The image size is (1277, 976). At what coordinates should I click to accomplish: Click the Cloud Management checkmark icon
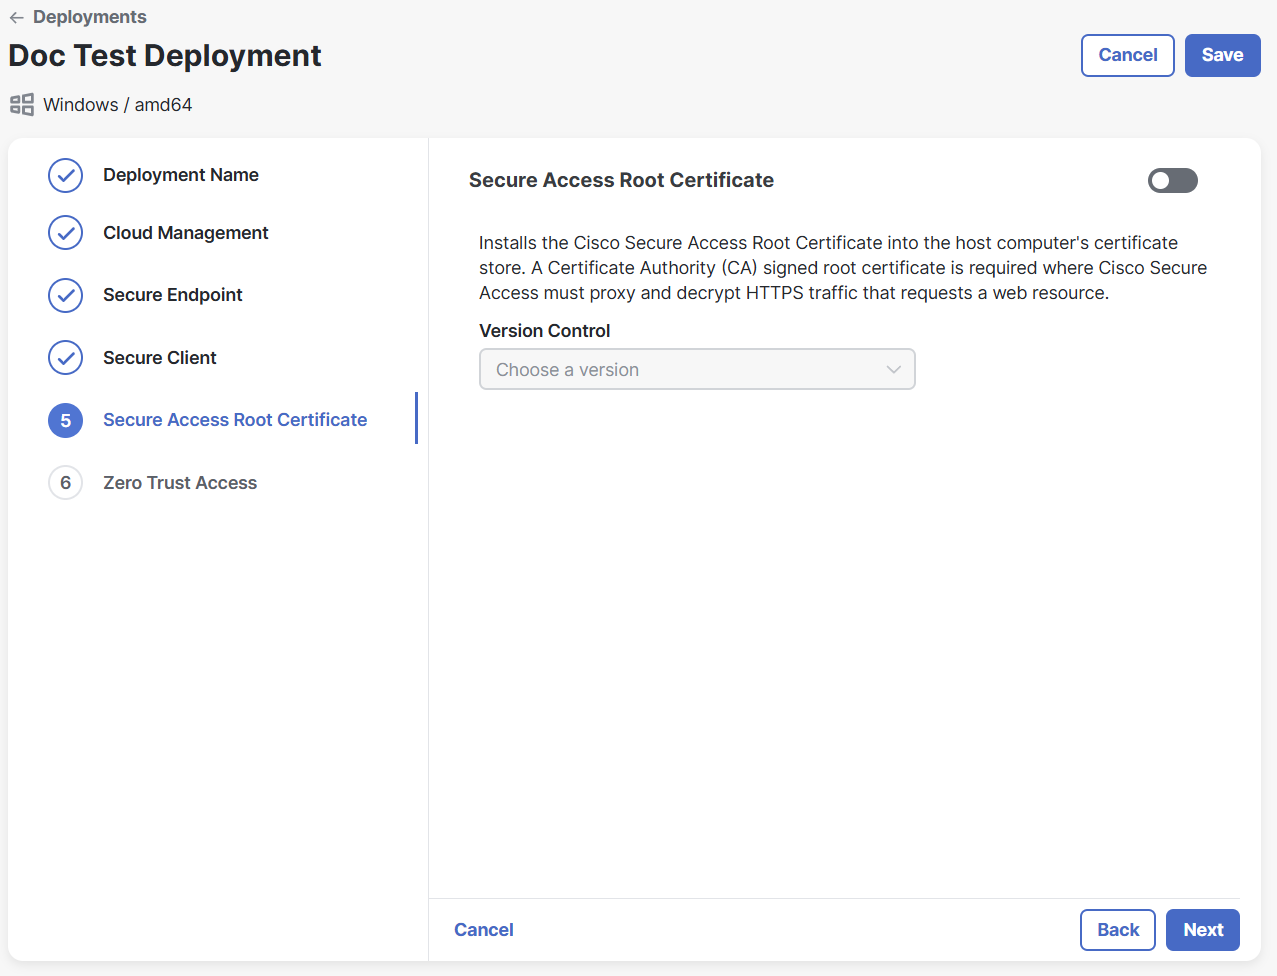66,233
